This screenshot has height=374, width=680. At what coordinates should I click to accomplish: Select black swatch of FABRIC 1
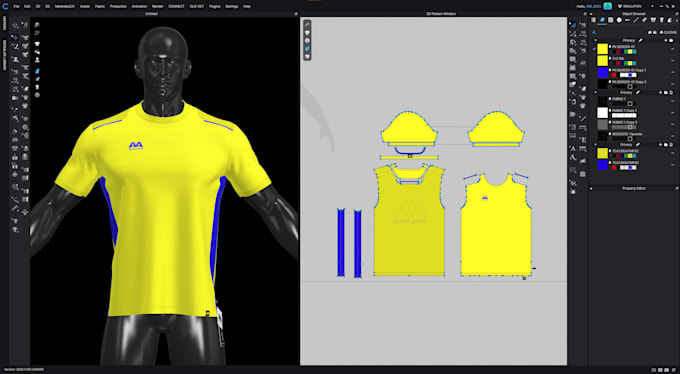tap(602, 101)
